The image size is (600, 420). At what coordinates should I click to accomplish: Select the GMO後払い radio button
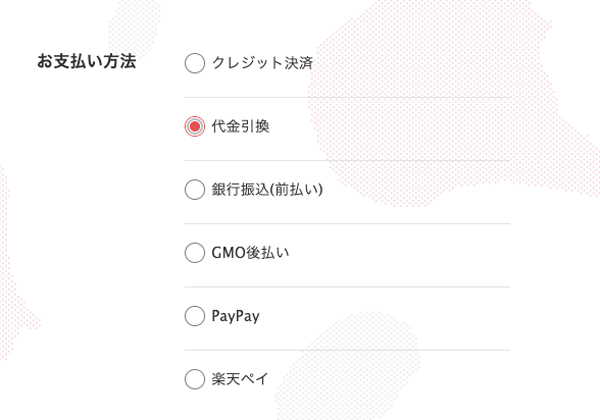194,253
